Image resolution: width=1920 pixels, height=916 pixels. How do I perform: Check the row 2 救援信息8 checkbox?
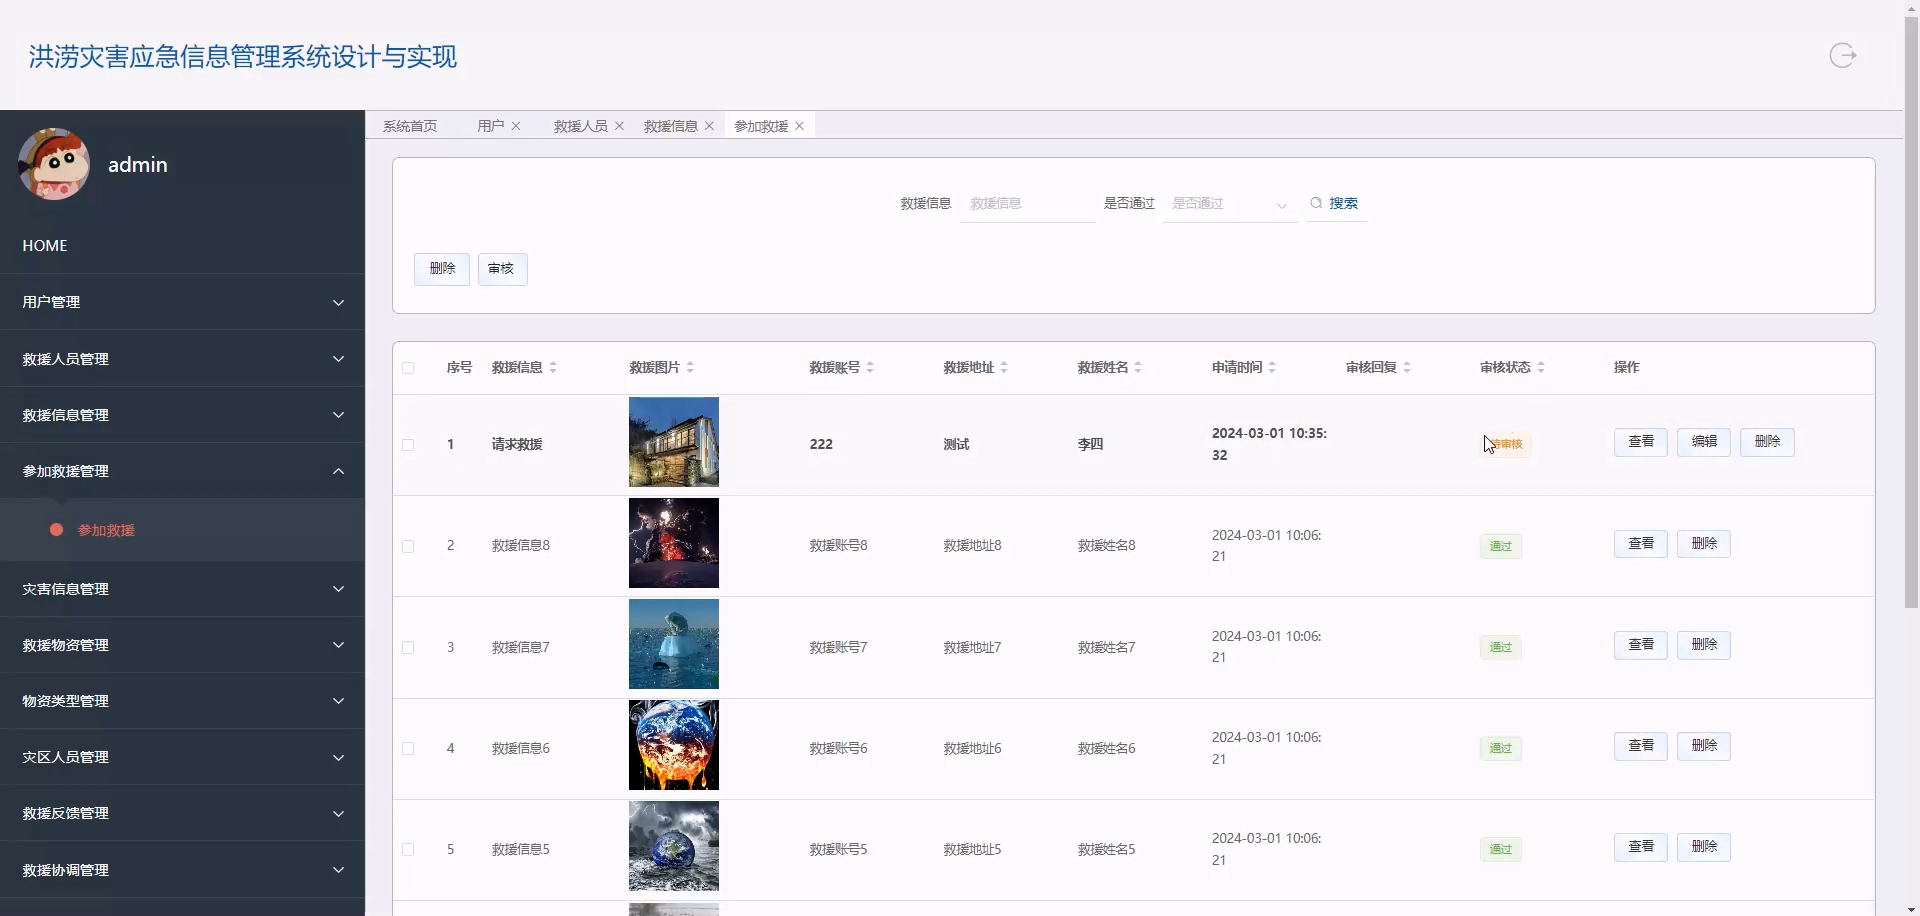point(408,546)
